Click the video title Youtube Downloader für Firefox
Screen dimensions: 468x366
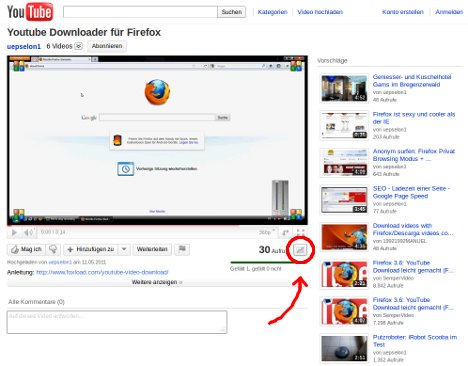pyautogui.click(x=84, y=32)
